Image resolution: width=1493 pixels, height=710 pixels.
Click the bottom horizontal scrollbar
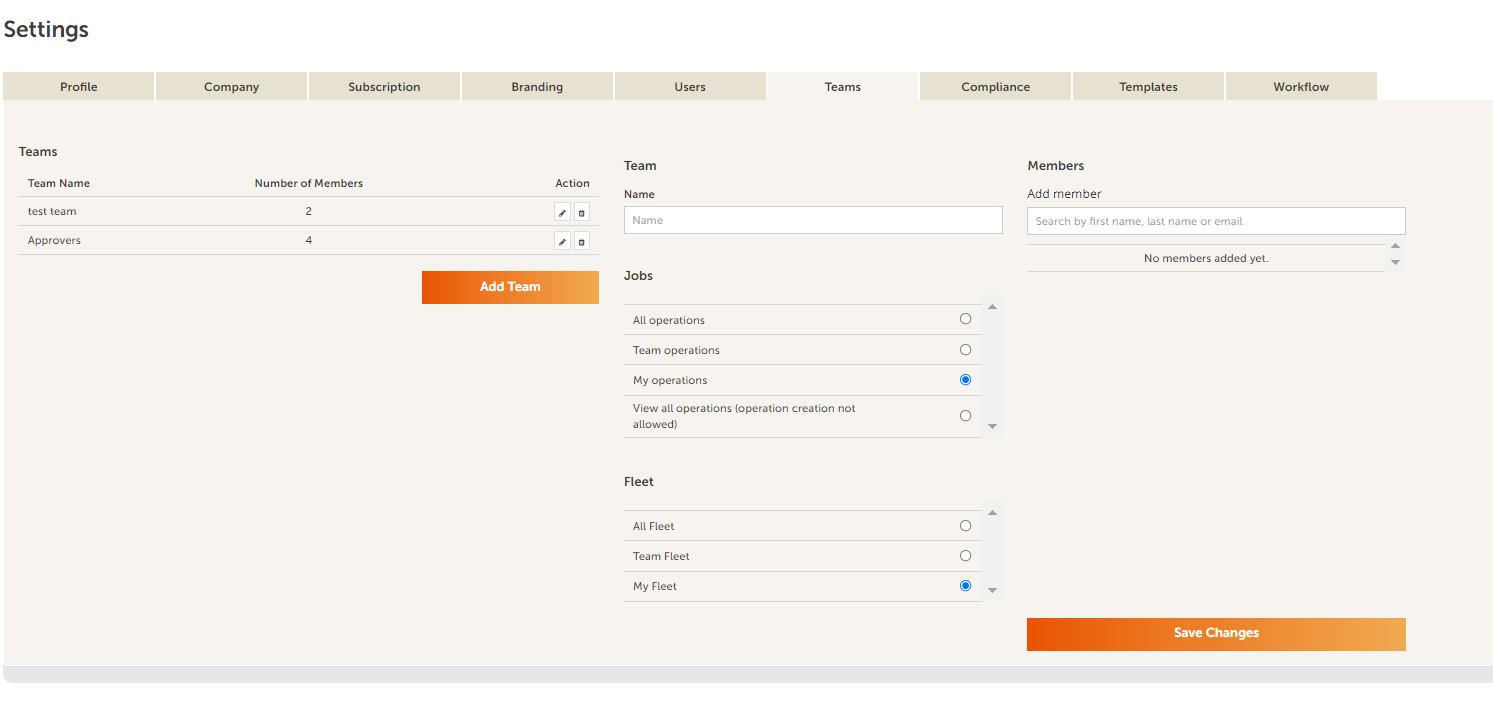746,675
